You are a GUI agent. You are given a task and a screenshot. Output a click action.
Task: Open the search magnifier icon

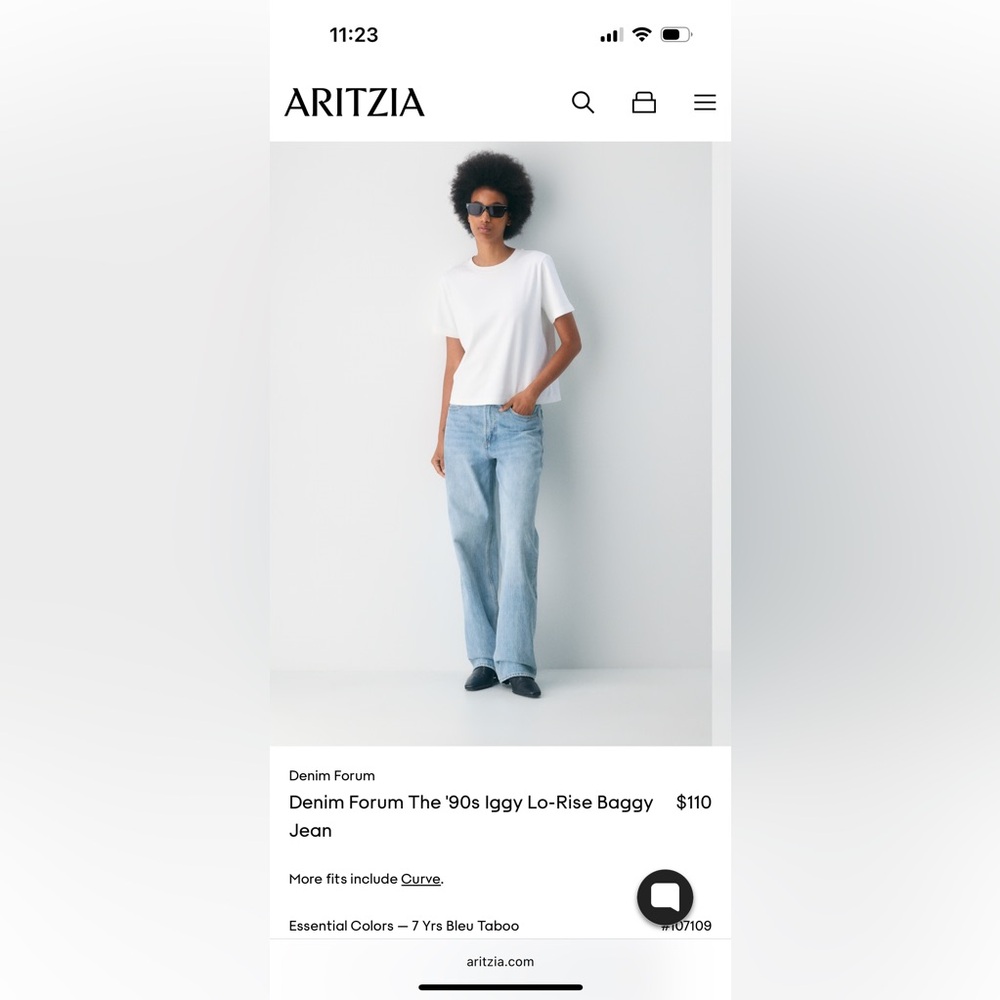582,102
